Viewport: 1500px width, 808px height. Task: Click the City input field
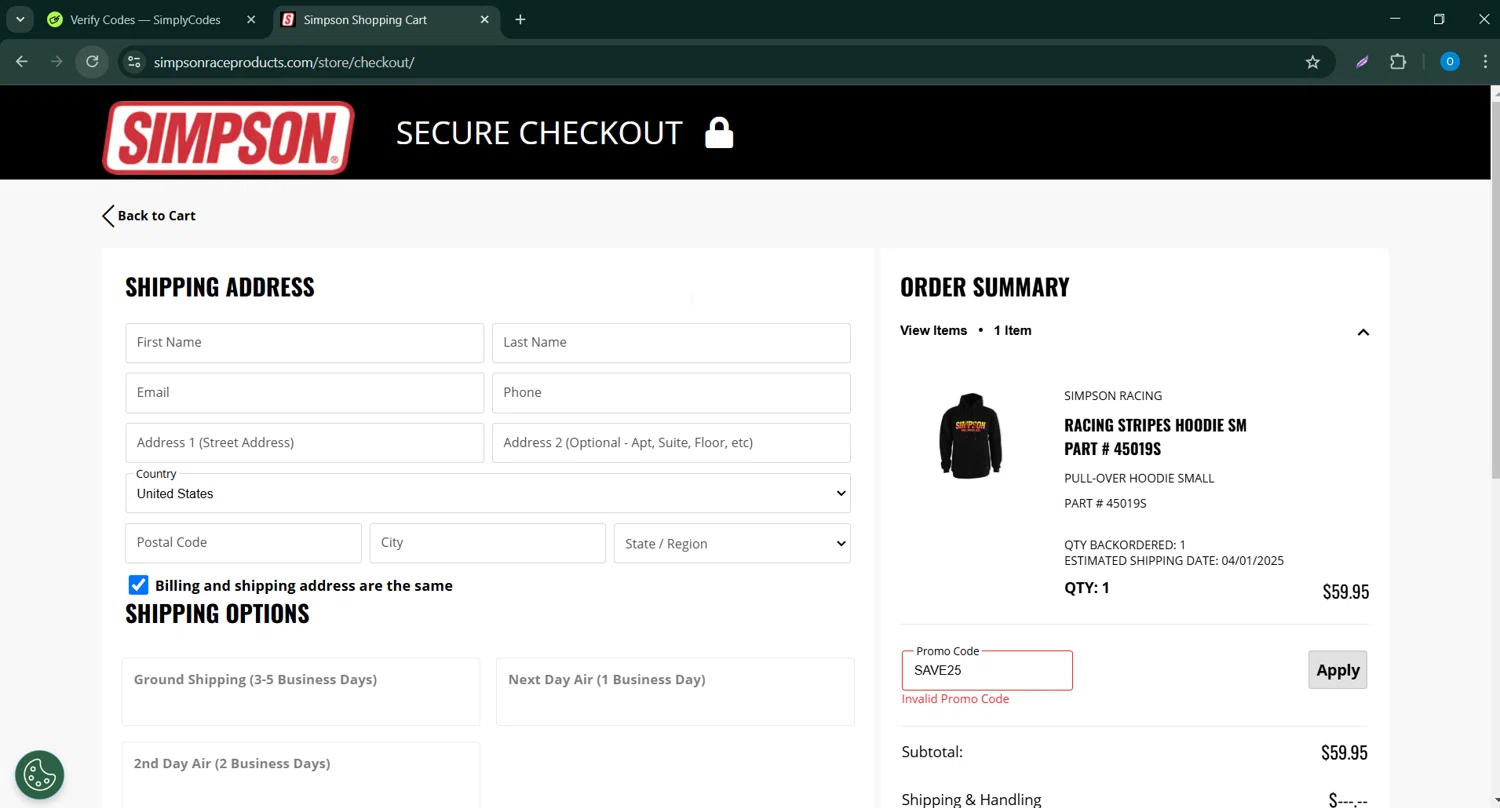[487, 543]
